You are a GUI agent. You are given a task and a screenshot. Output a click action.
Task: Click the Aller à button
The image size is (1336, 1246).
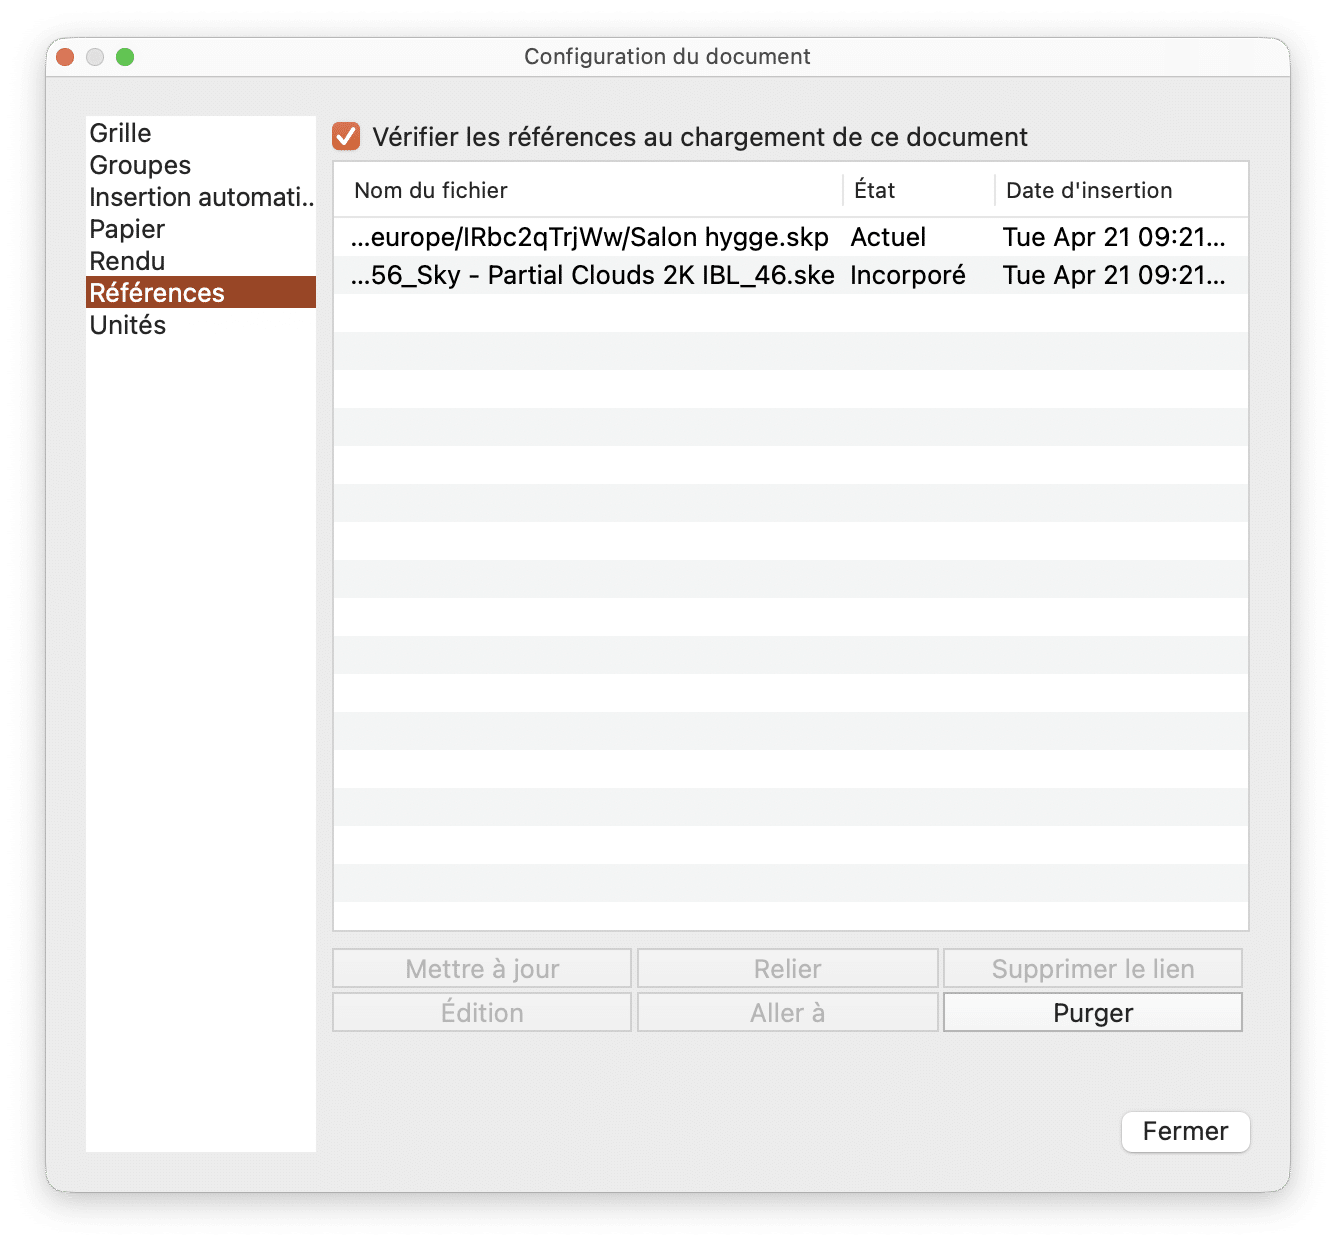tap(787, 1013)
